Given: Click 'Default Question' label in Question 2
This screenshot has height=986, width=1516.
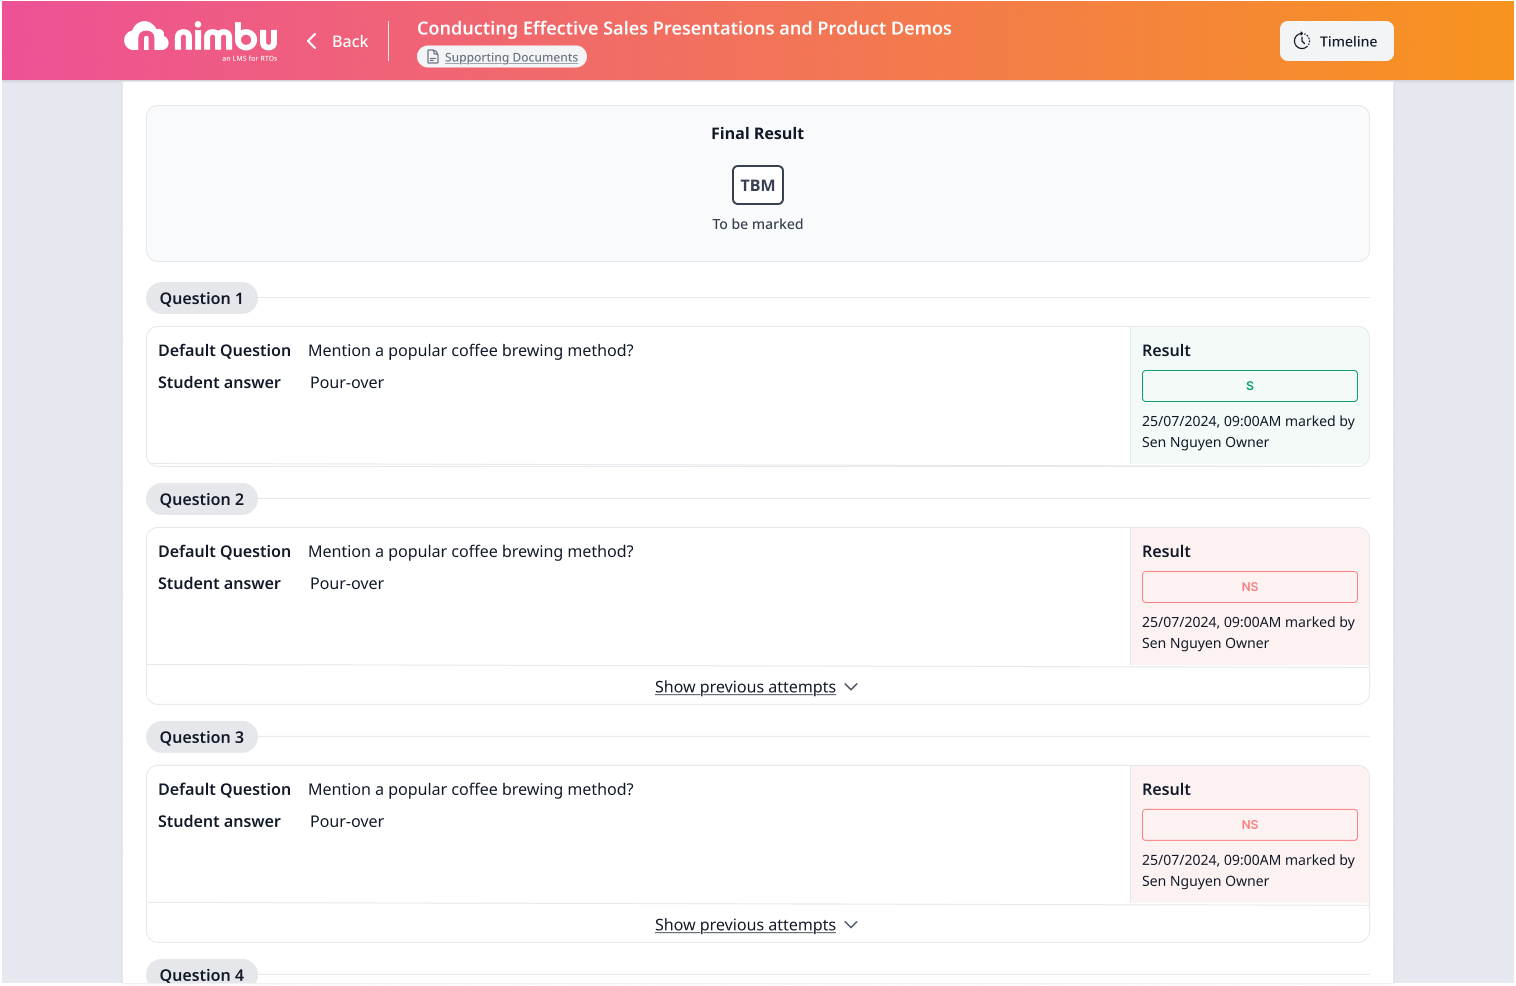Looking at the screenshot, I should pos(224,551).
